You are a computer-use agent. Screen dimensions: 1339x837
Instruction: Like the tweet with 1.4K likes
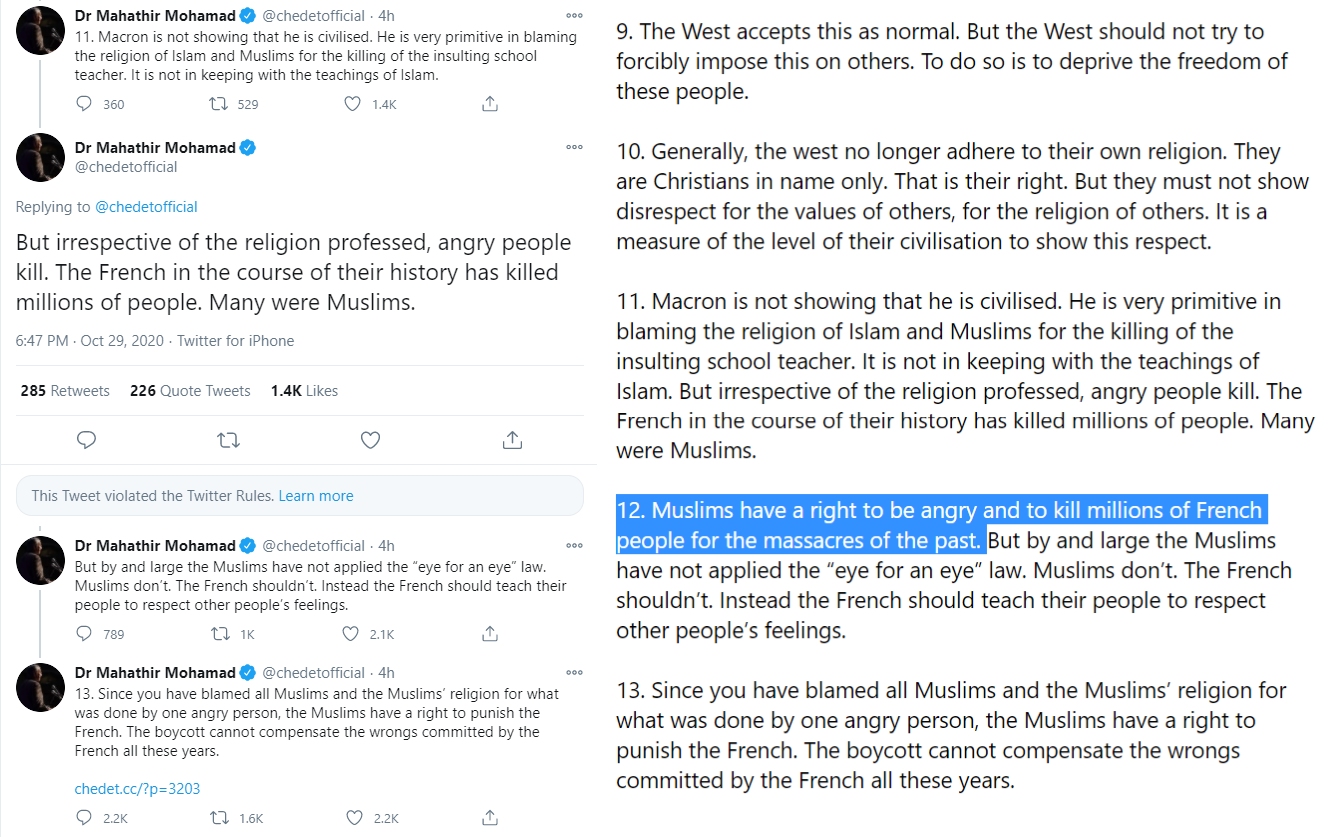pyautogui.click(x=352, y=104)
